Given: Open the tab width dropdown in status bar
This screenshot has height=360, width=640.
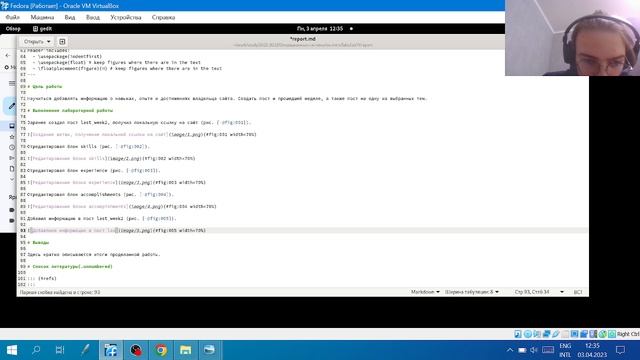Looking at the screenshot, I should (471, 292).
